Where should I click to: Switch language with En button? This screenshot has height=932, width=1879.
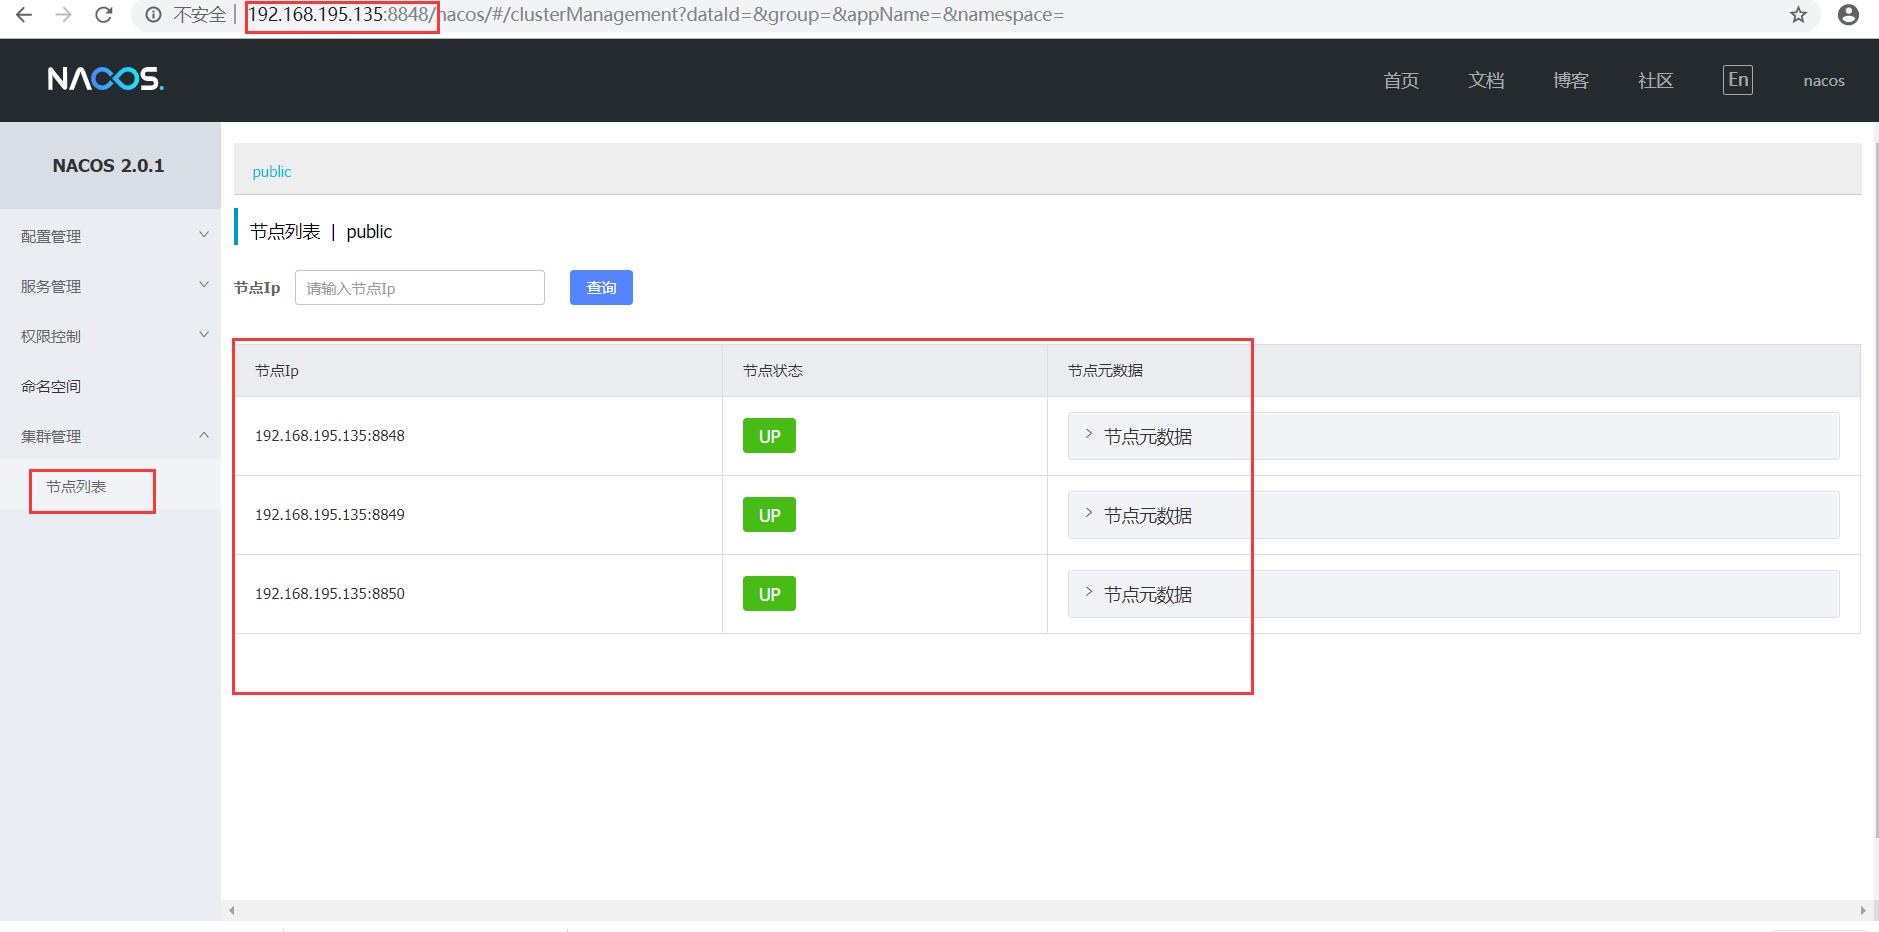tap(1738, 80)
